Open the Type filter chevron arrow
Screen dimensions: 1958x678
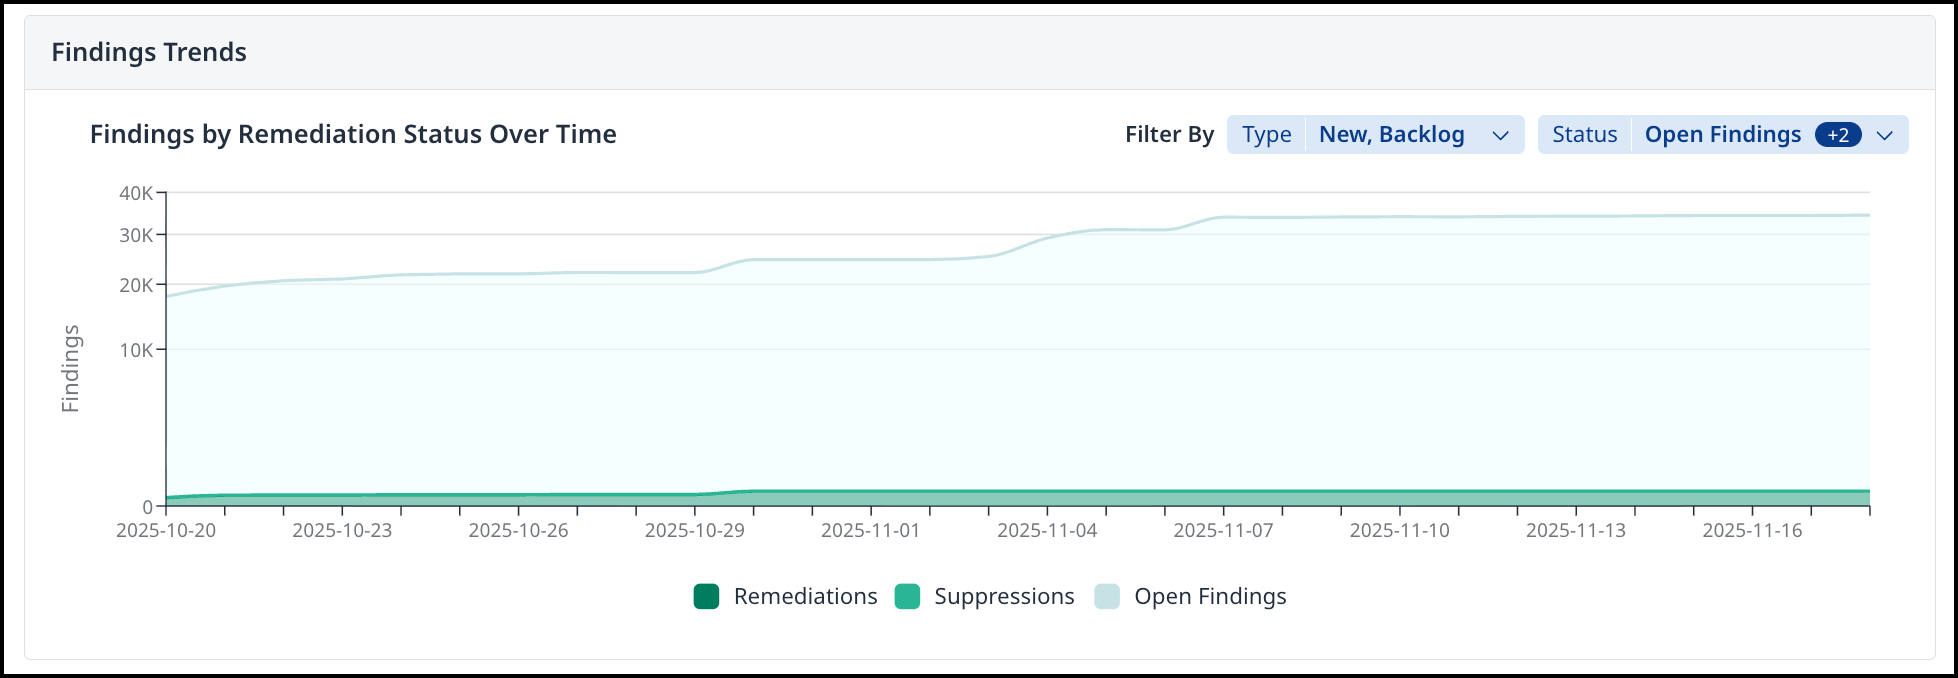(1500, 136)
